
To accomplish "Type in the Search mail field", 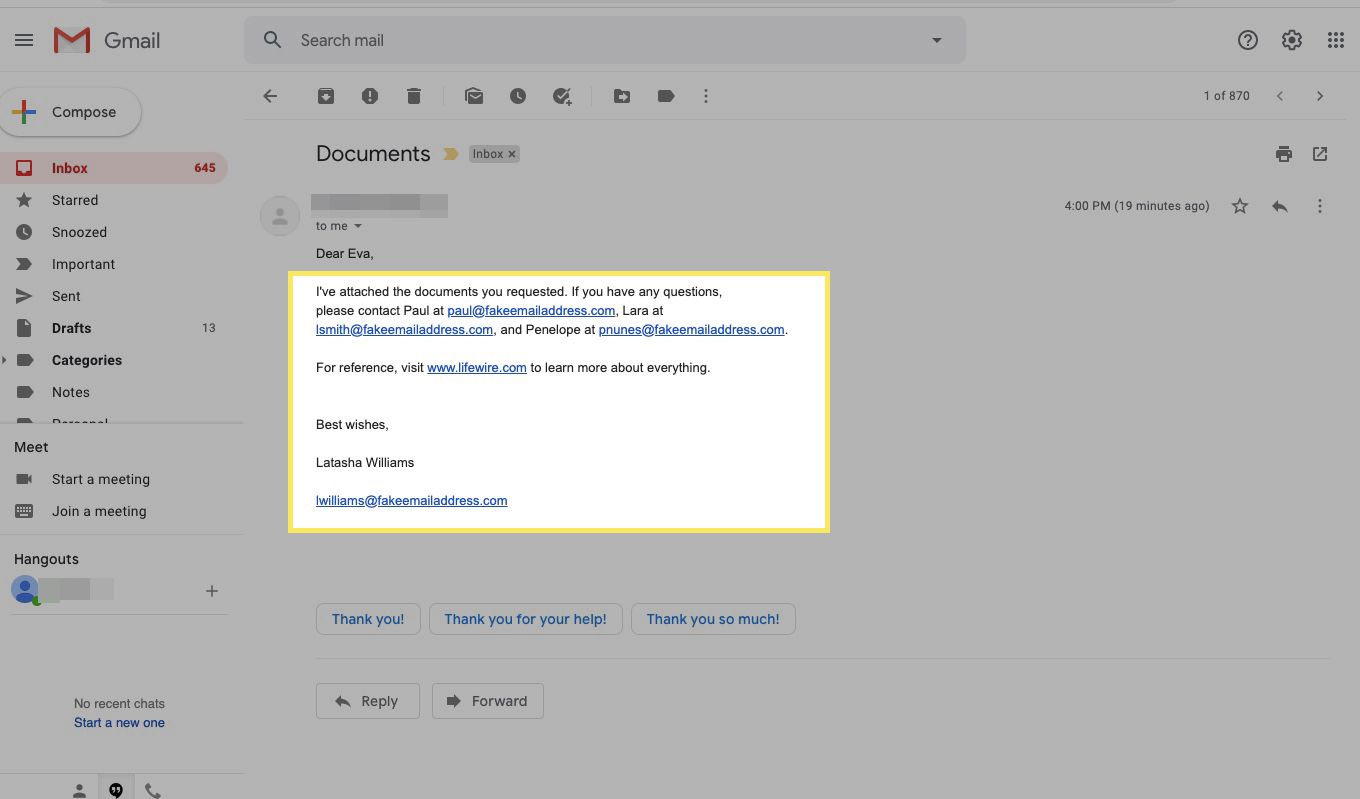I will (605, 40).
